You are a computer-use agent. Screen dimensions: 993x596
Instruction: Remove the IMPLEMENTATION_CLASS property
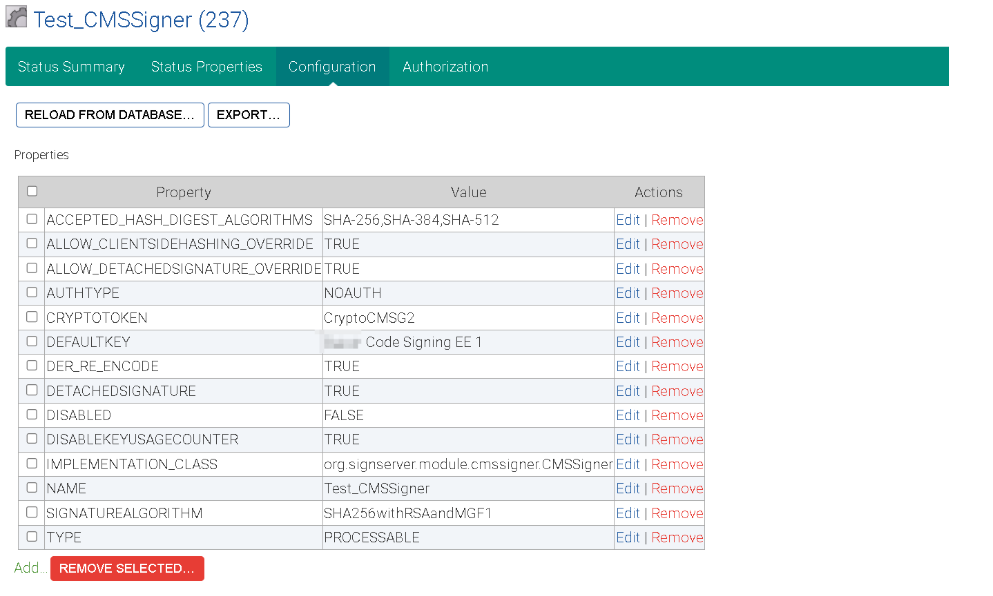tap(677, 464)
